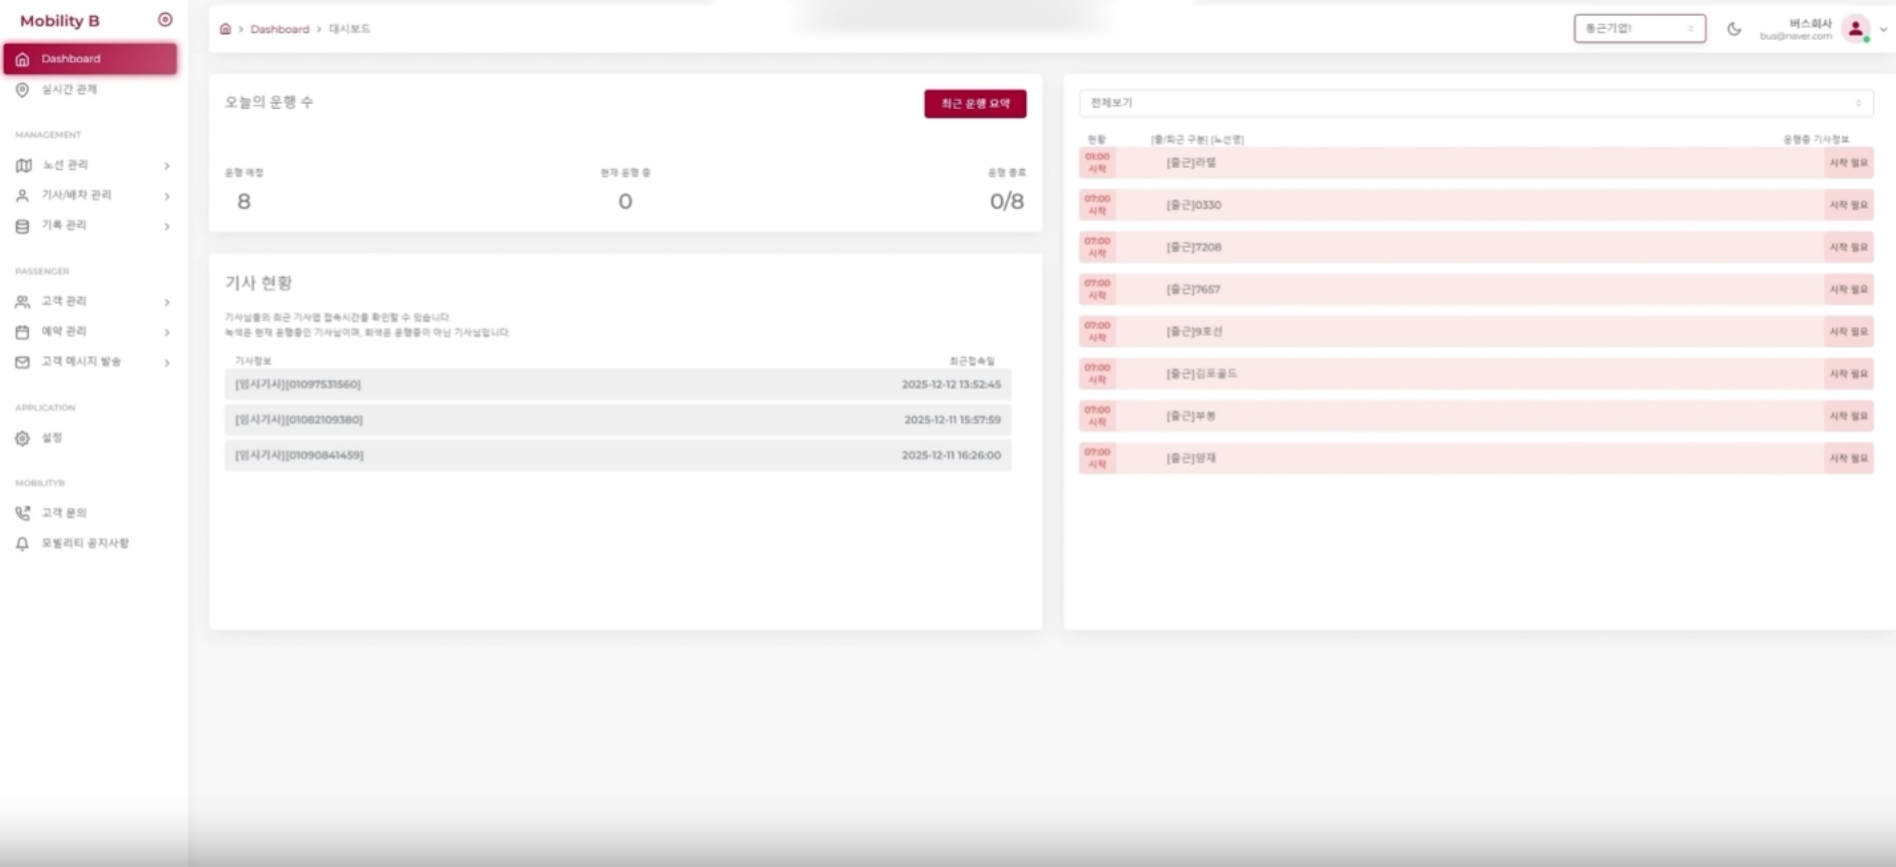Expand the 고객 관리 submenu chevron
This screenshot has height=867, width=1896.
pos(167,302)
